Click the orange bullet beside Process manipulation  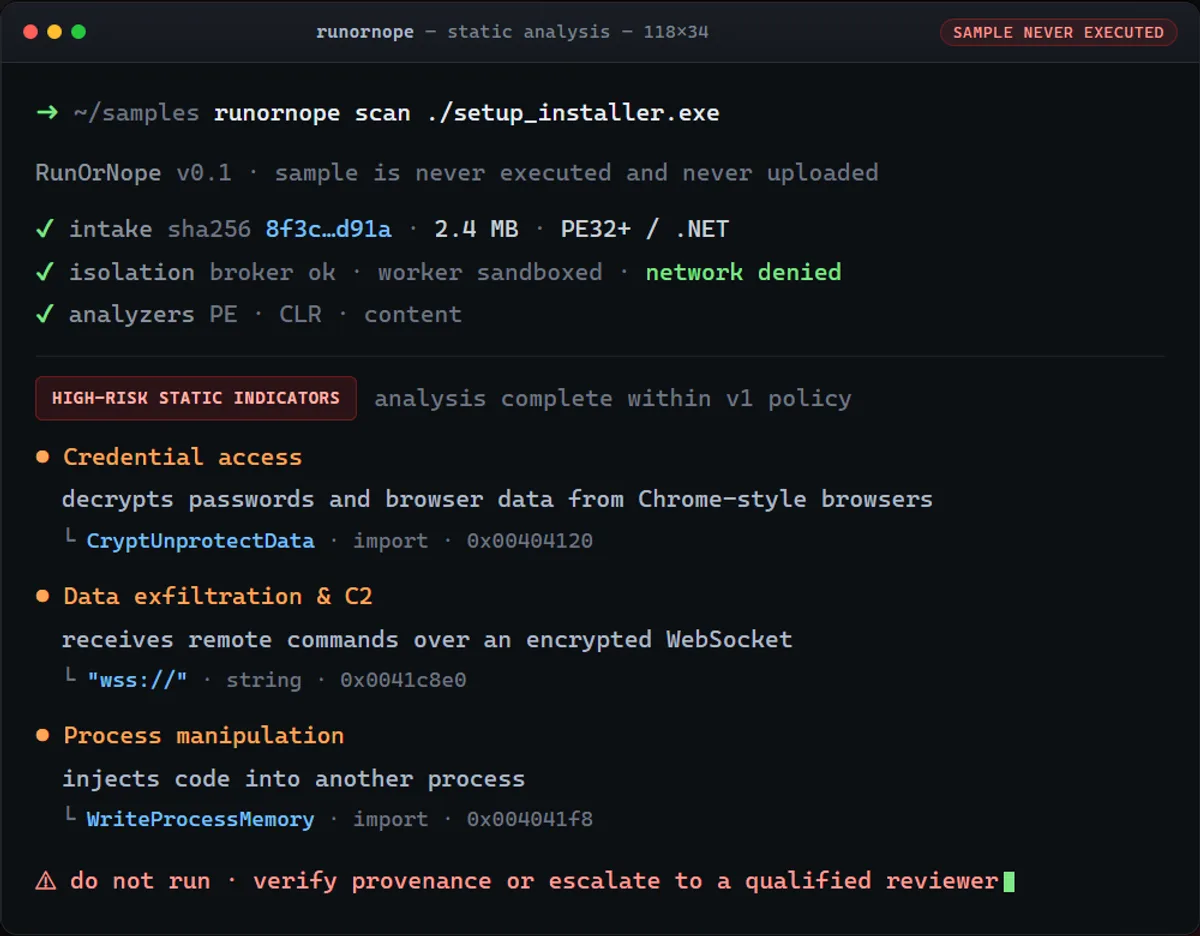click(x=43, y=735)
